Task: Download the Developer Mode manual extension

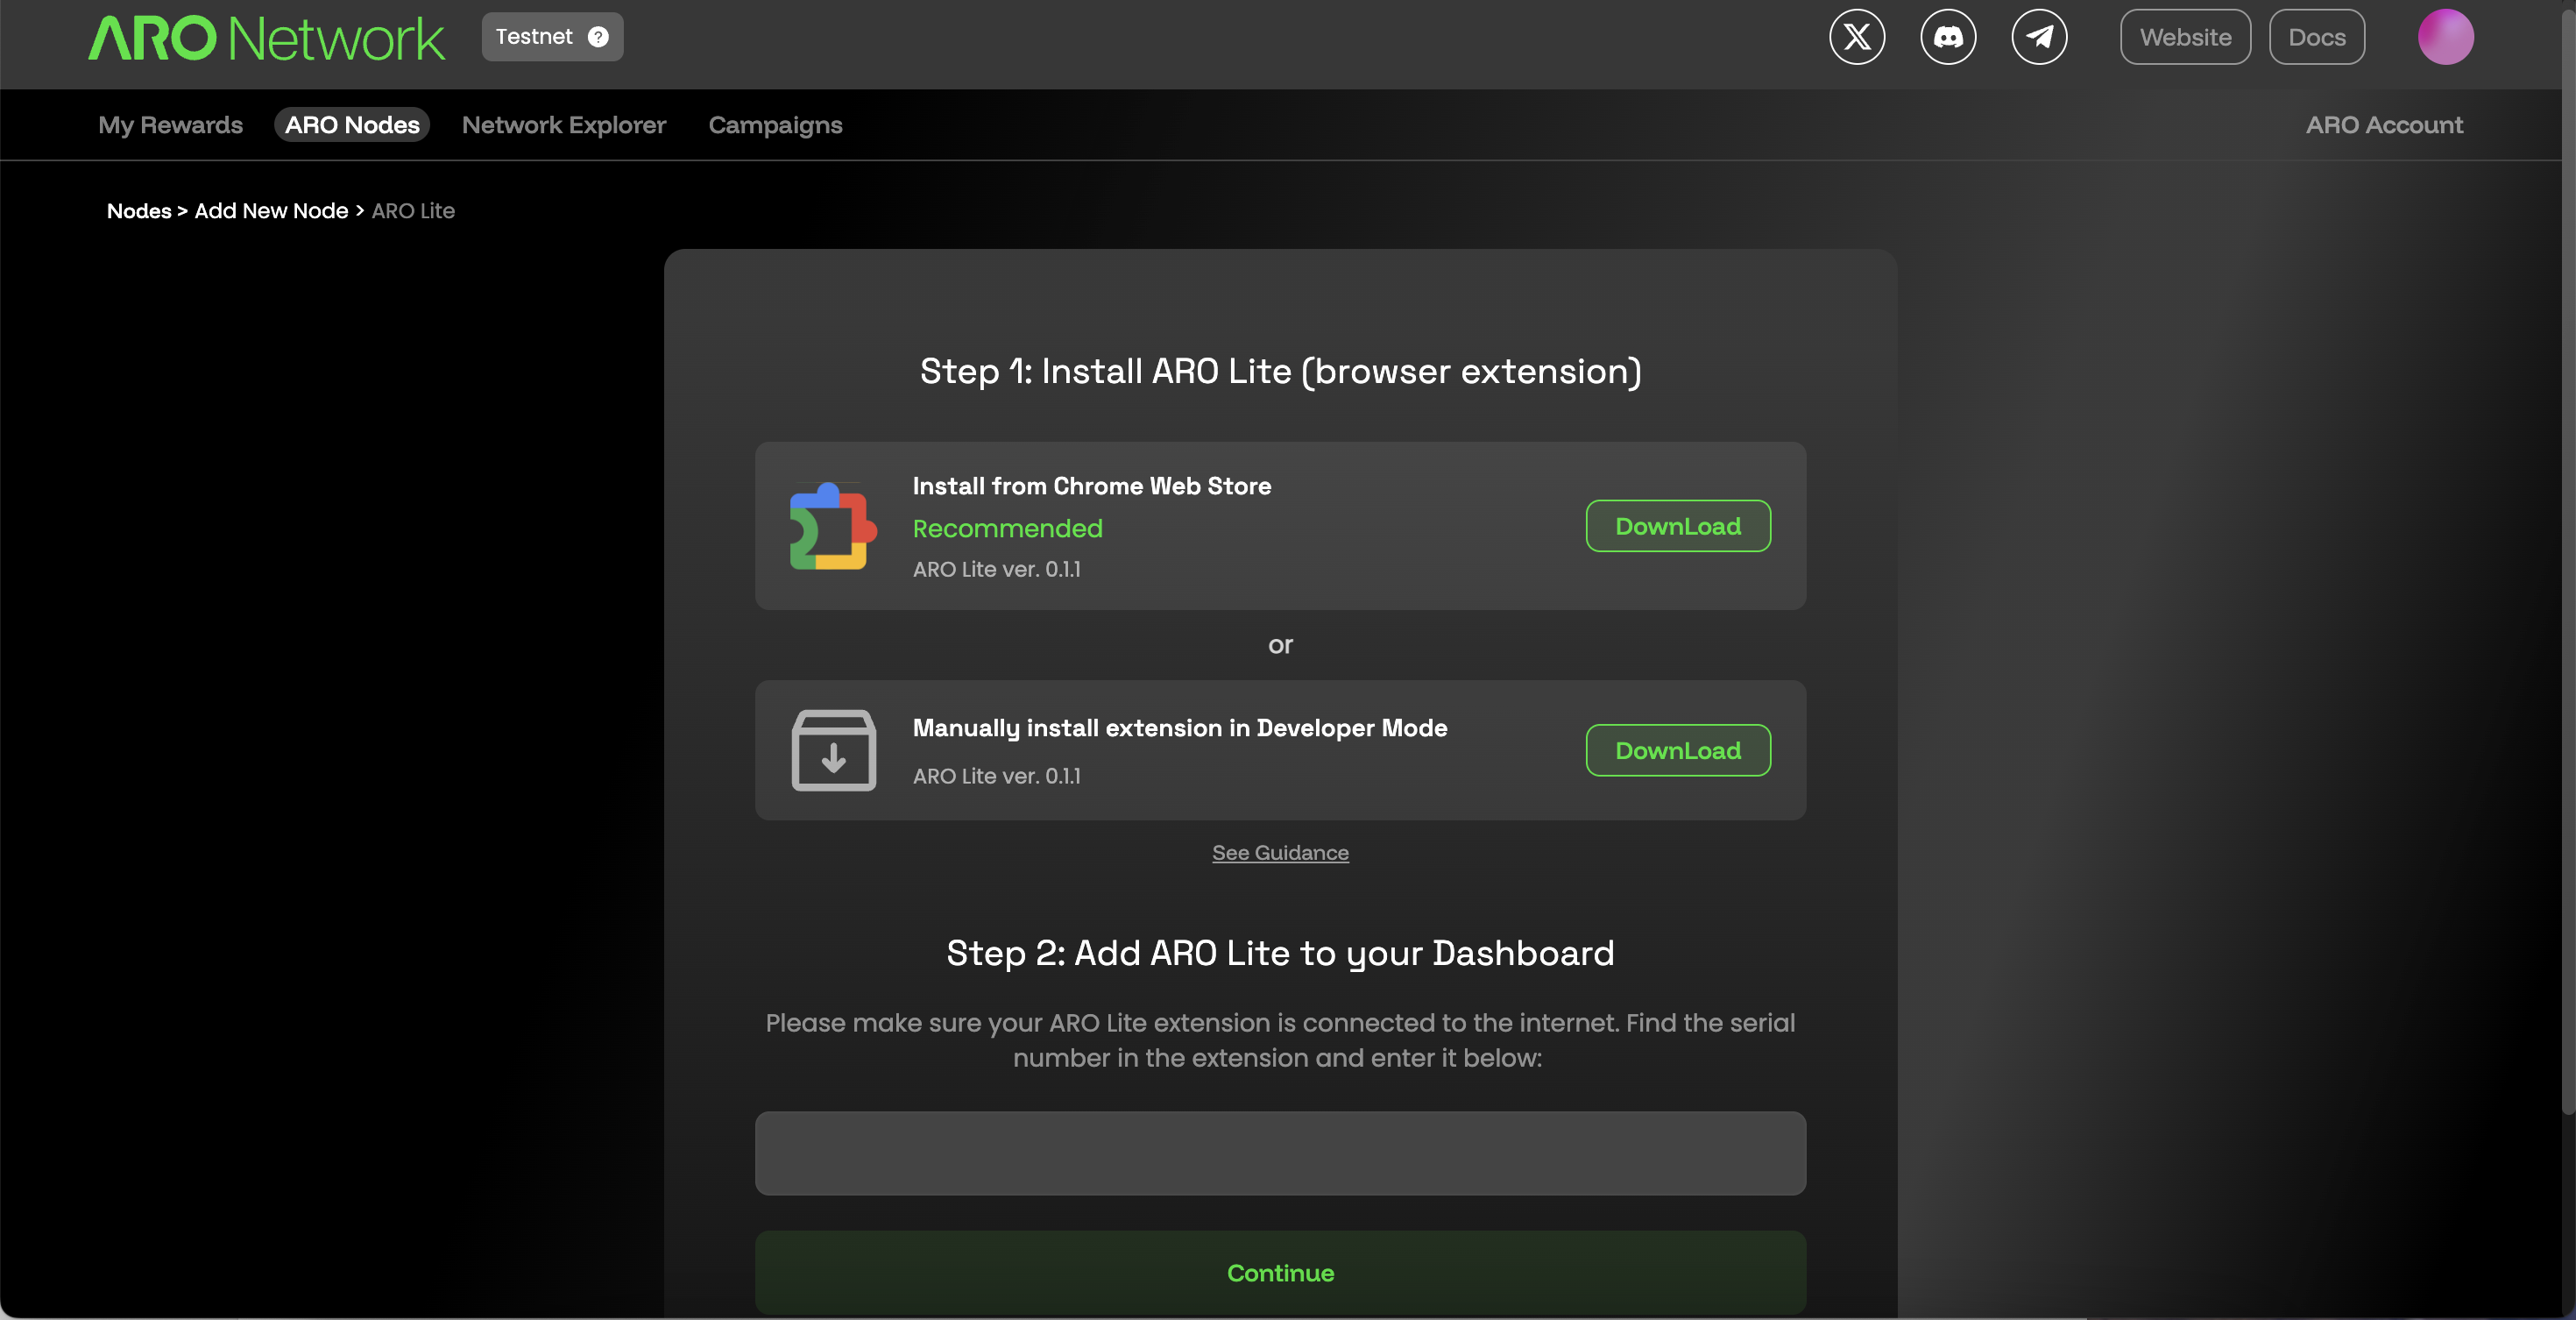Action: (x=1677, y=750)
